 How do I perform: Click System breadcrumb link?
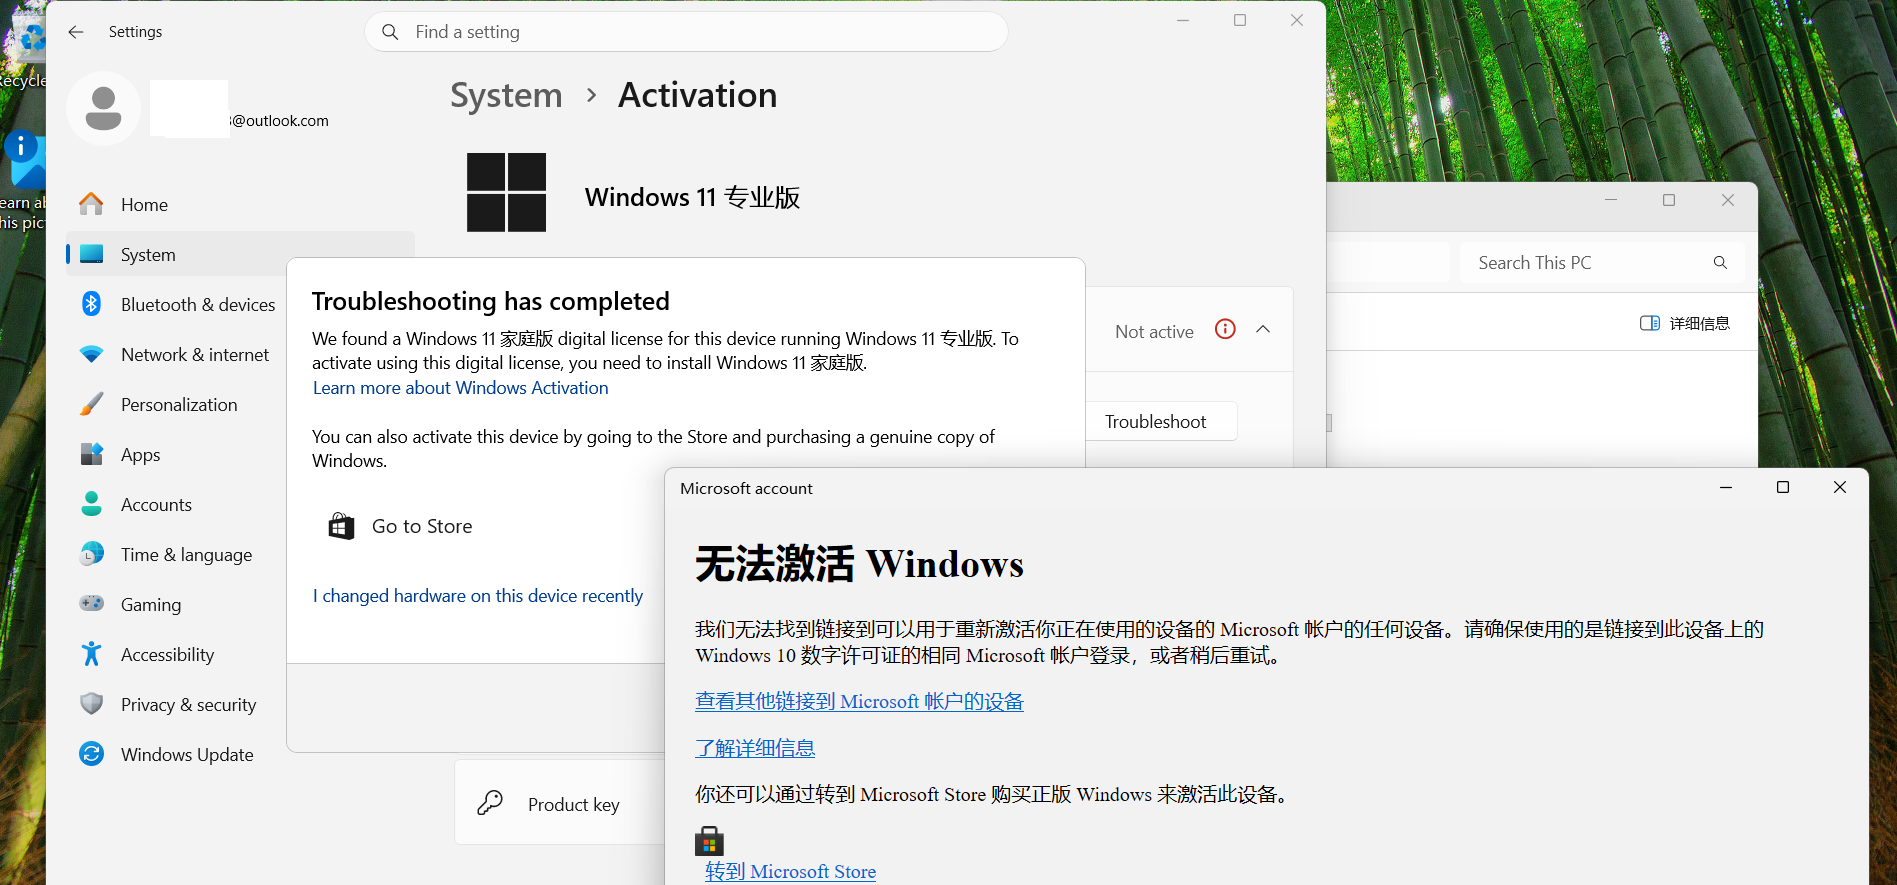[506, 95]
